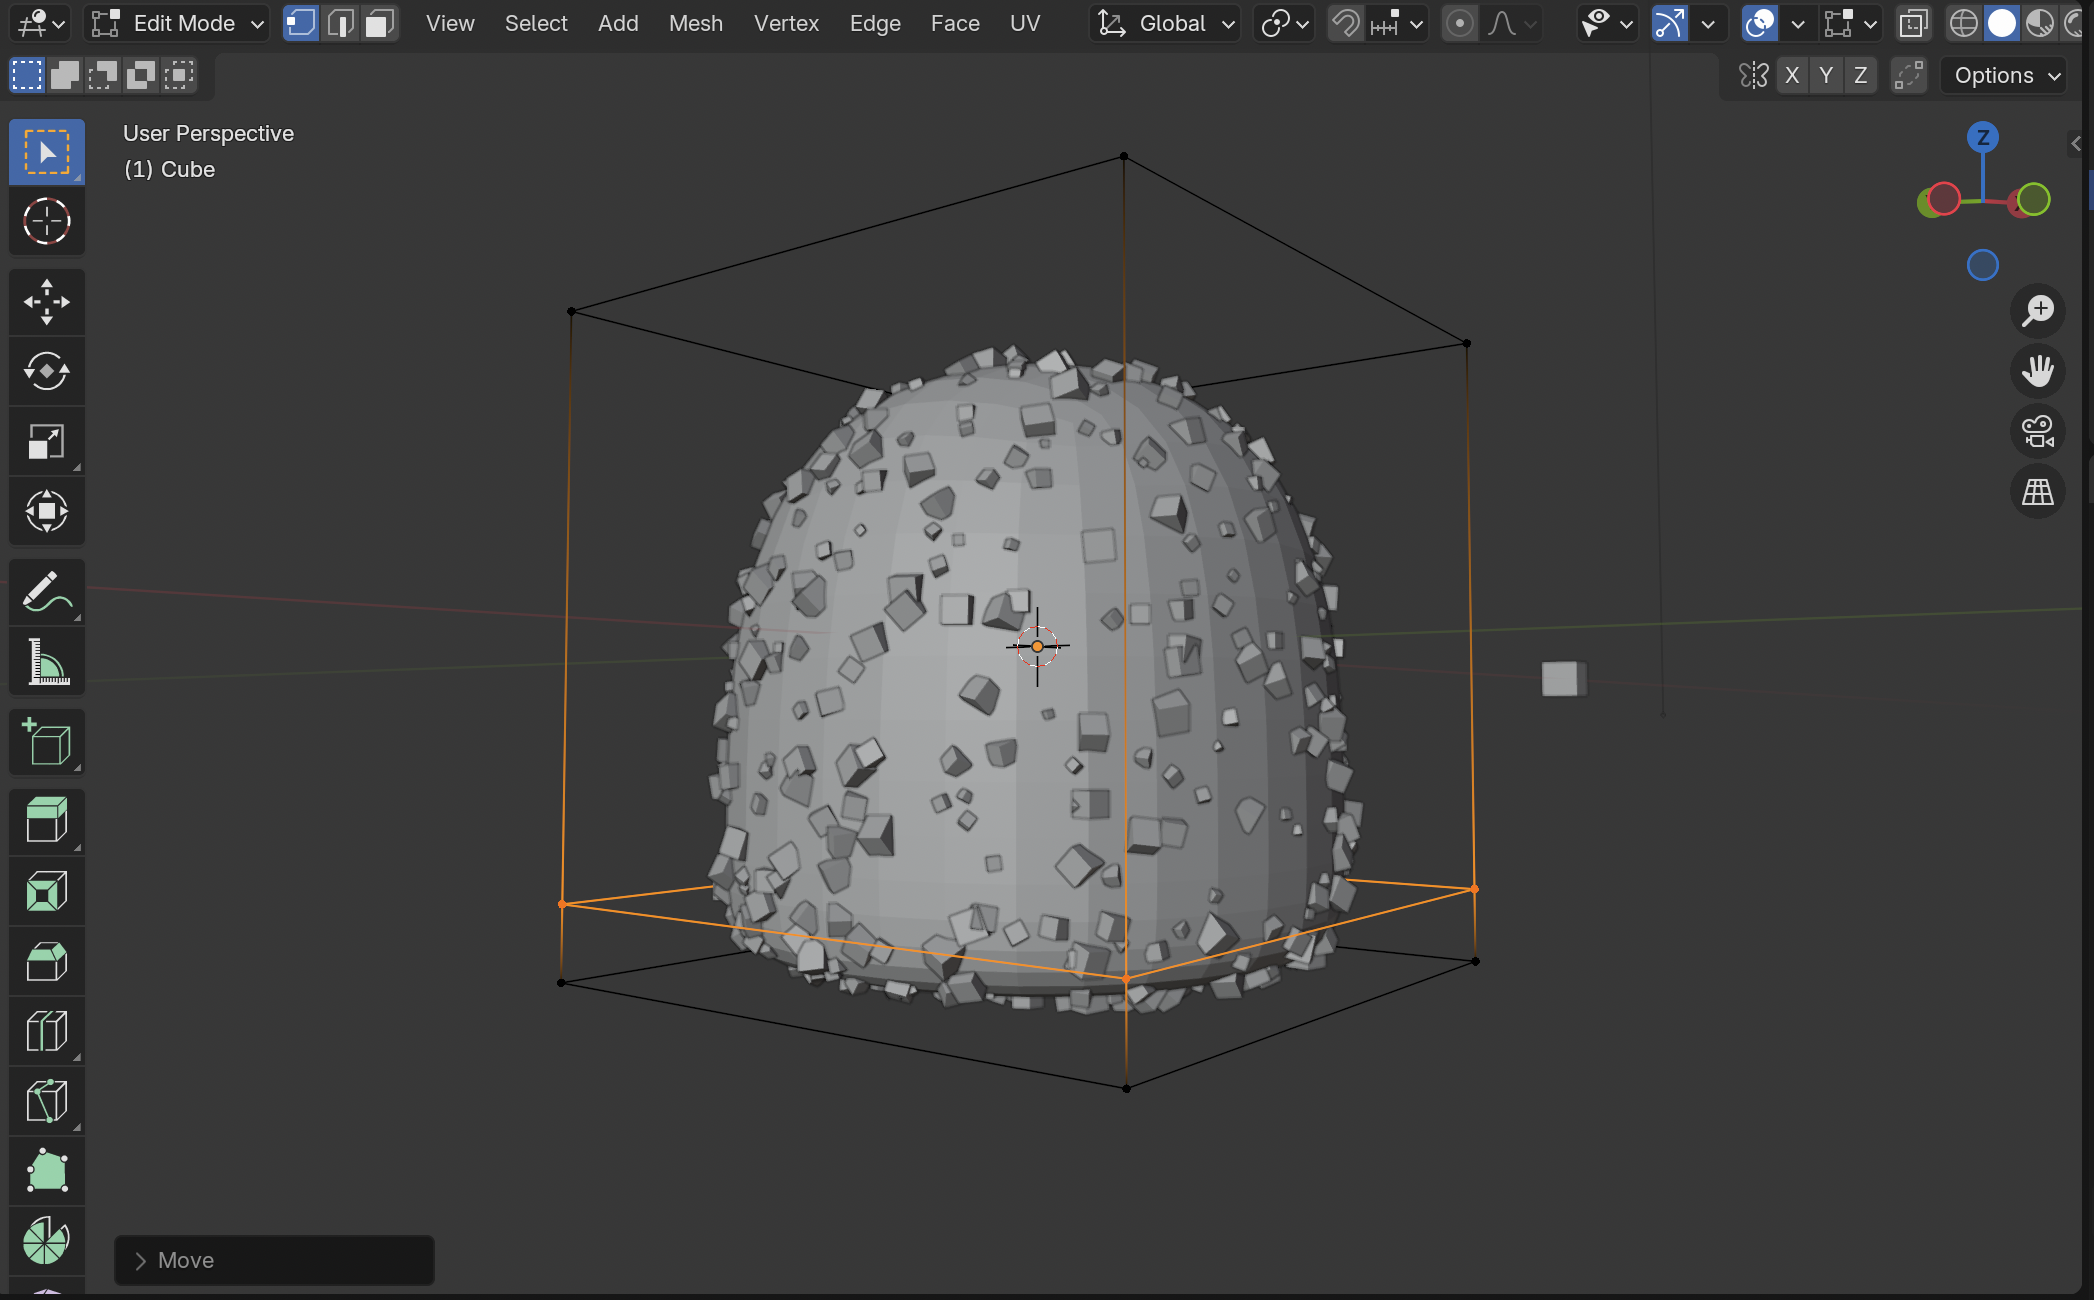Enable X axis mirror

(x=1792, y=75)
